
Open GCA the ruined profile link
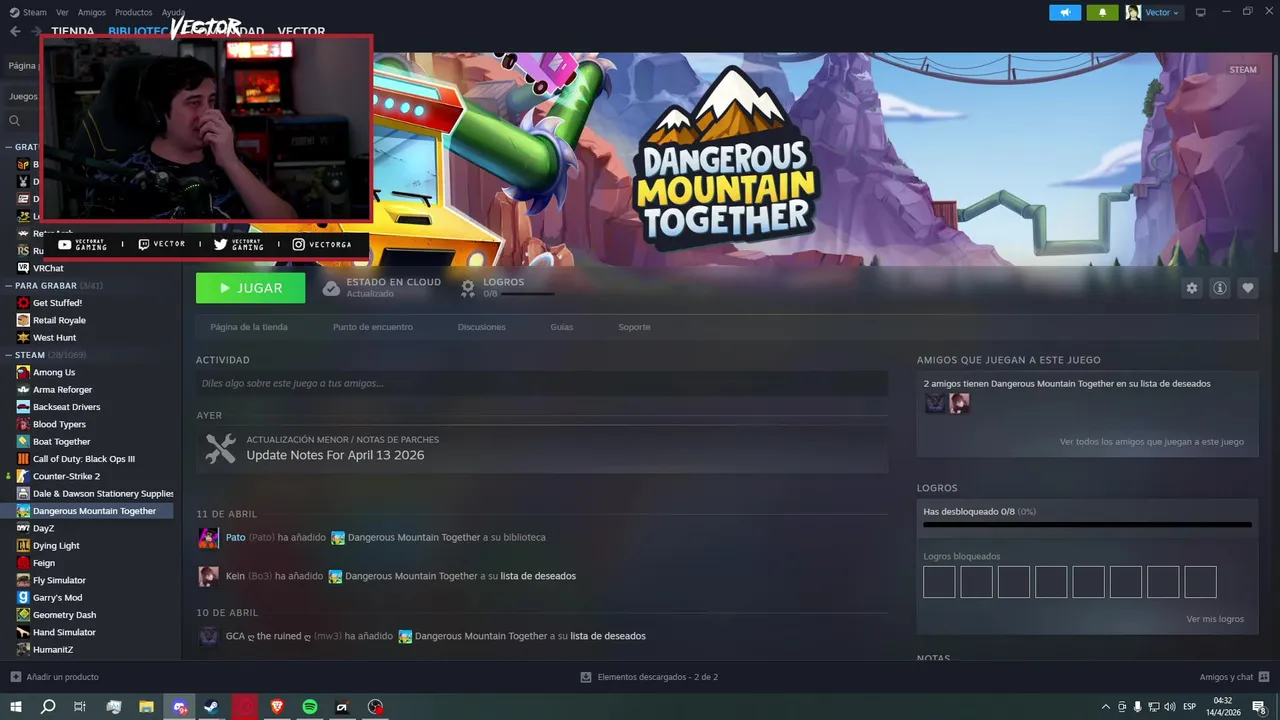click(x=268, y=636)
